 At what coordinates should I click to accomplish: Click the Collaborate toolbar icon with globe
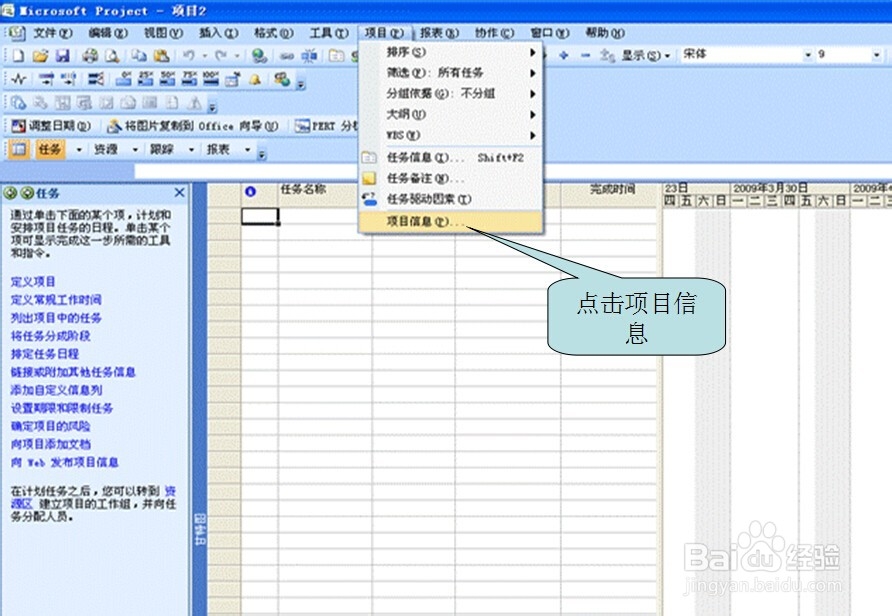click(282, 79)
